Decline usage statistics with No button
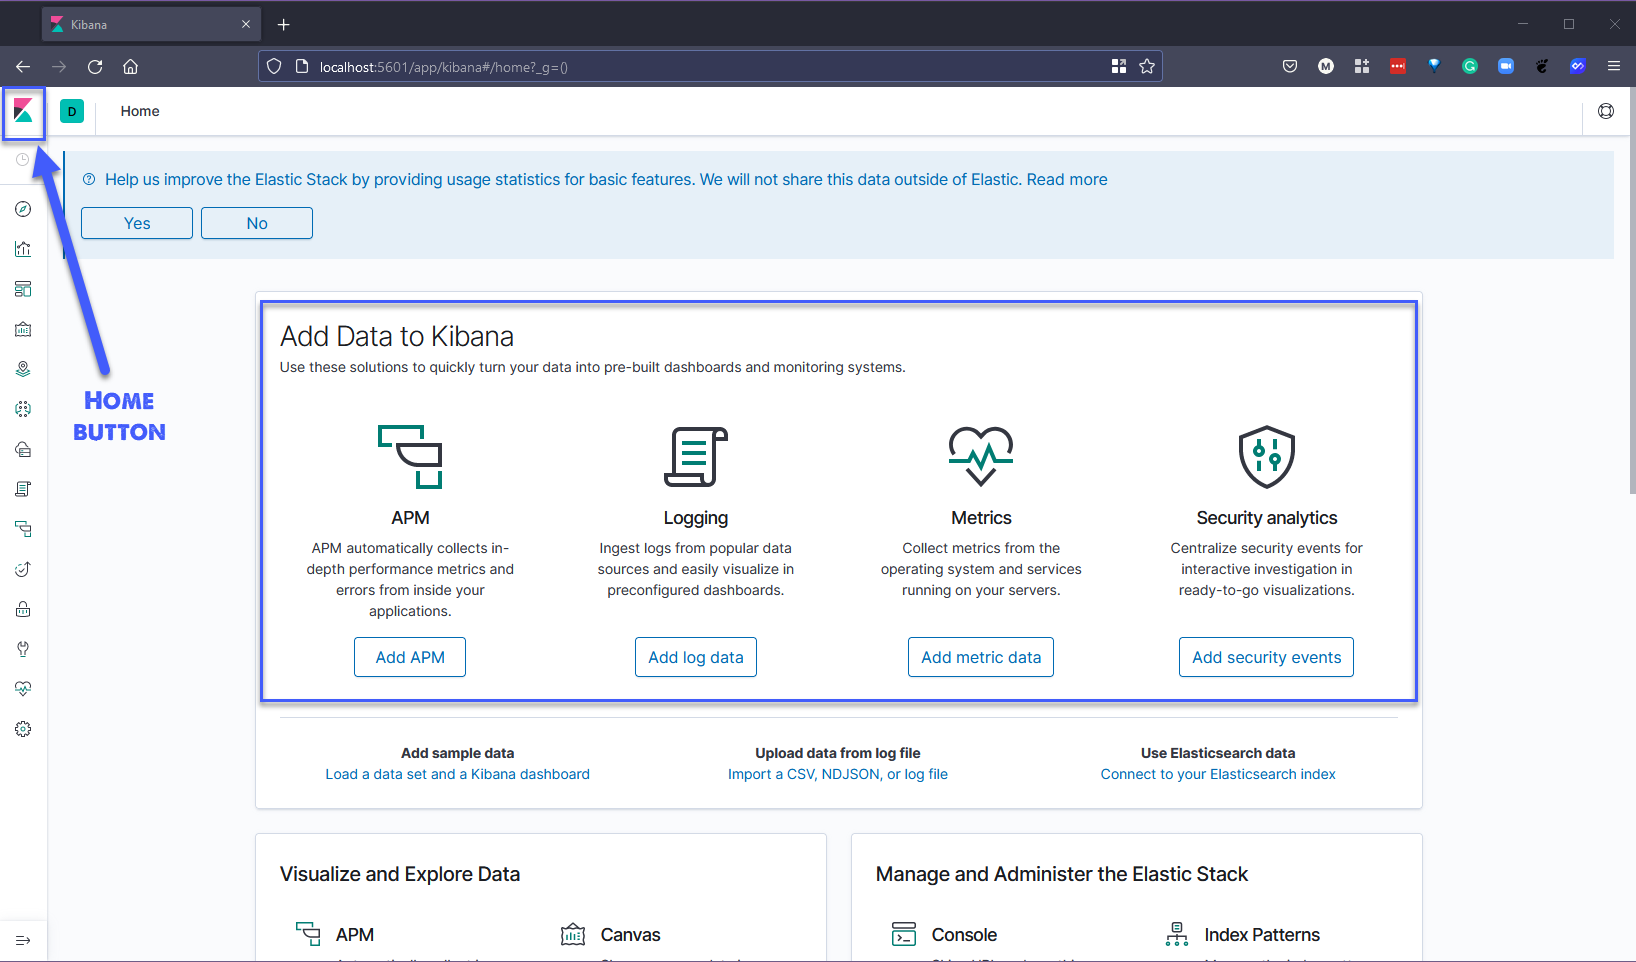This screenshot has width=1636, height=962. 257,223
